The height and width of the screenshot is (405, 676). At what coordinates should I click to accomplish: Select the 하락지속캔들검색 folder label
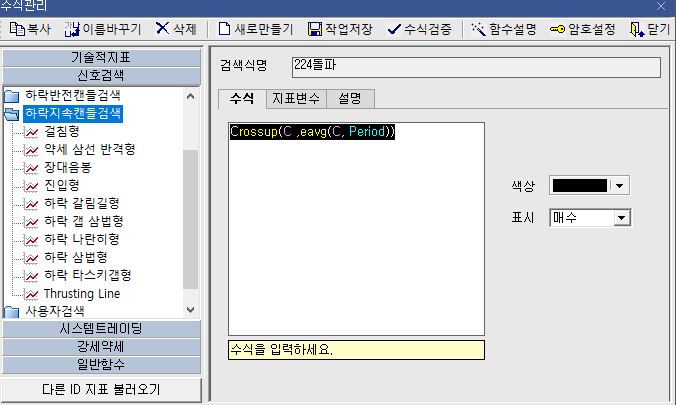tap(73, 113)
